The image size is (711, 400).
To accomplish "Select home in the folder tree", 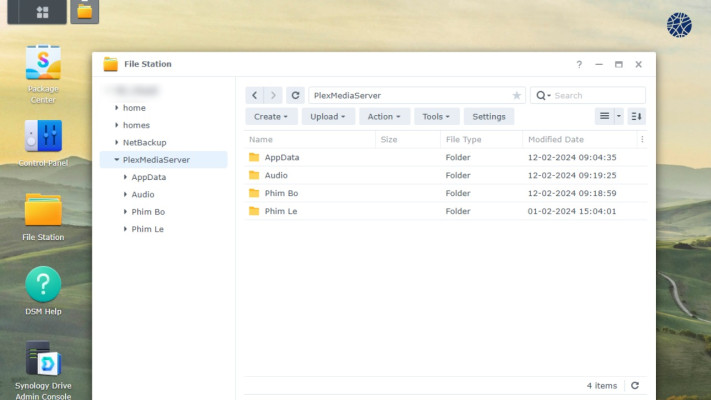I will click(x=134, y=108).
